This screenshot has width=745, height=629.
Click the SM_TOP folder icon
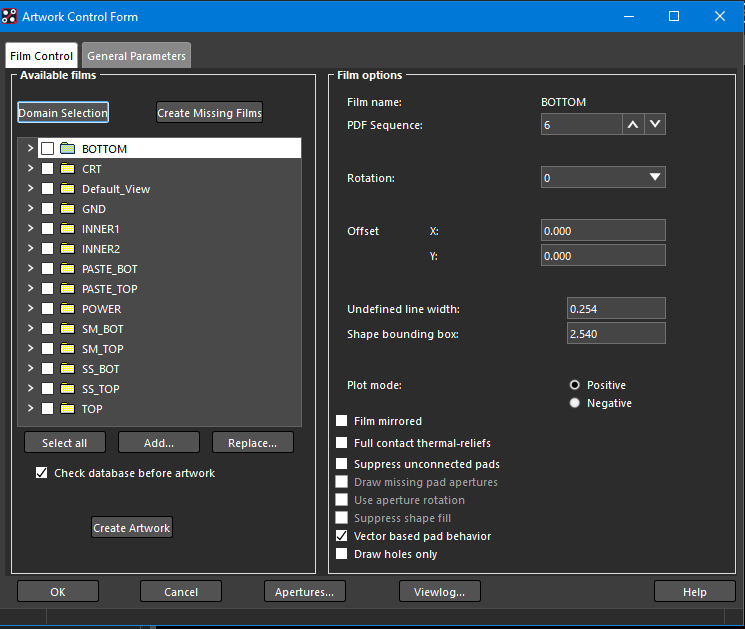67,349
